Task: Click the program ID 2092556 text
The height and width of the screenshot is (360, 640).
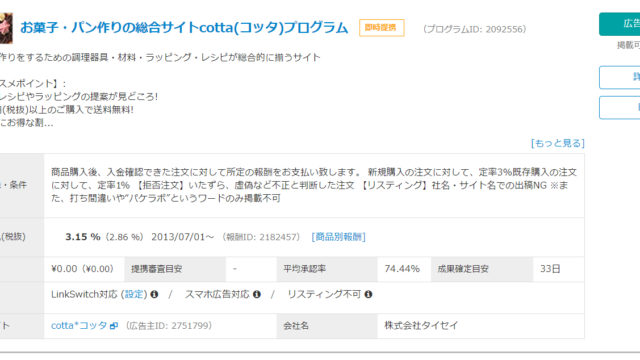Action: pos(475,29)
